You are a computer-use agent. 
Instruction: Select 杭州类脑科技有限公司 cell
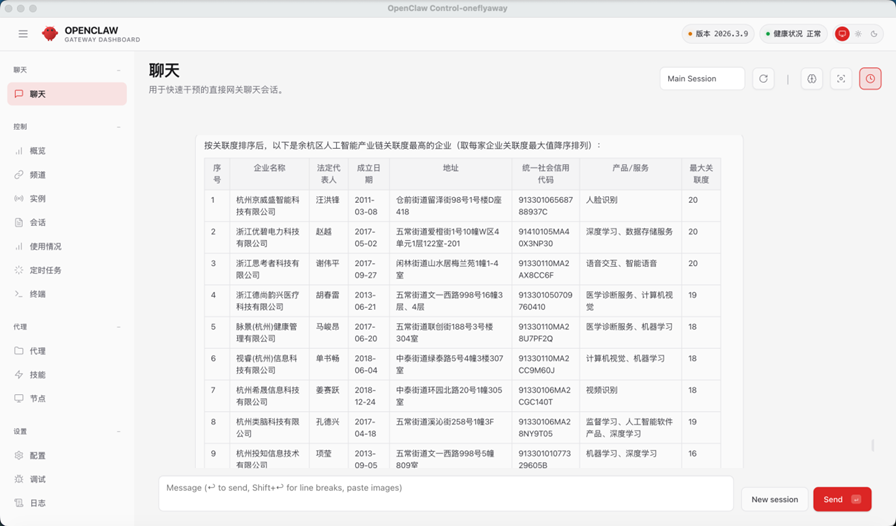coord(268,428)
